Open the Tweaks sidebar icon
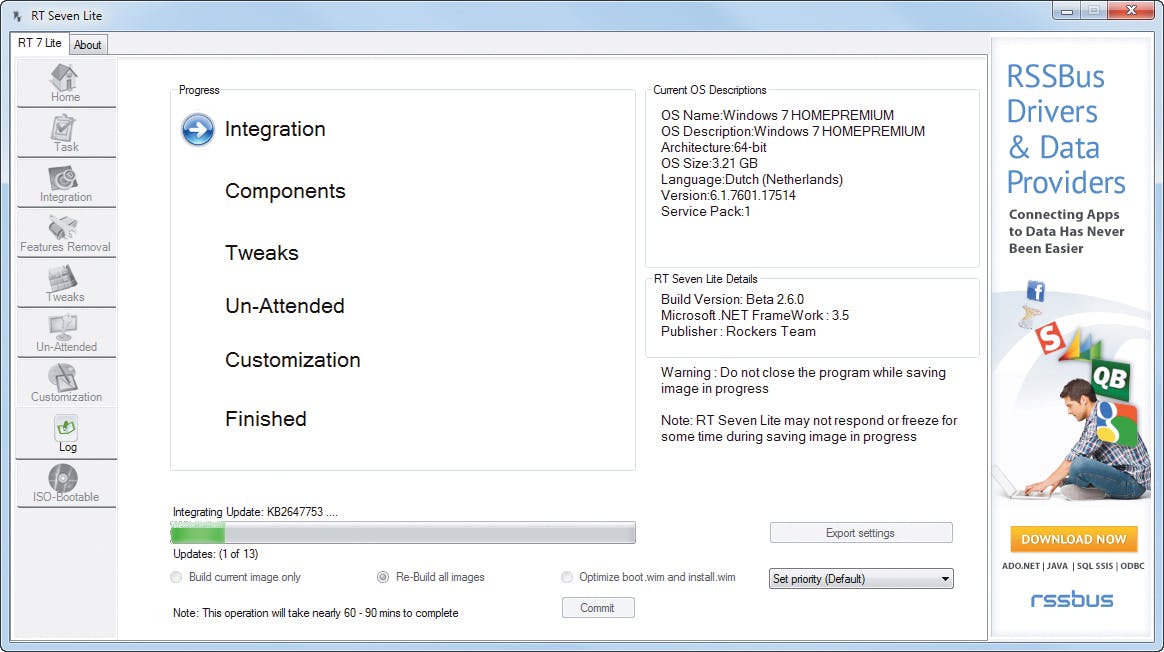The width and height of the screenshot is (1164, 652). [66, 284]
